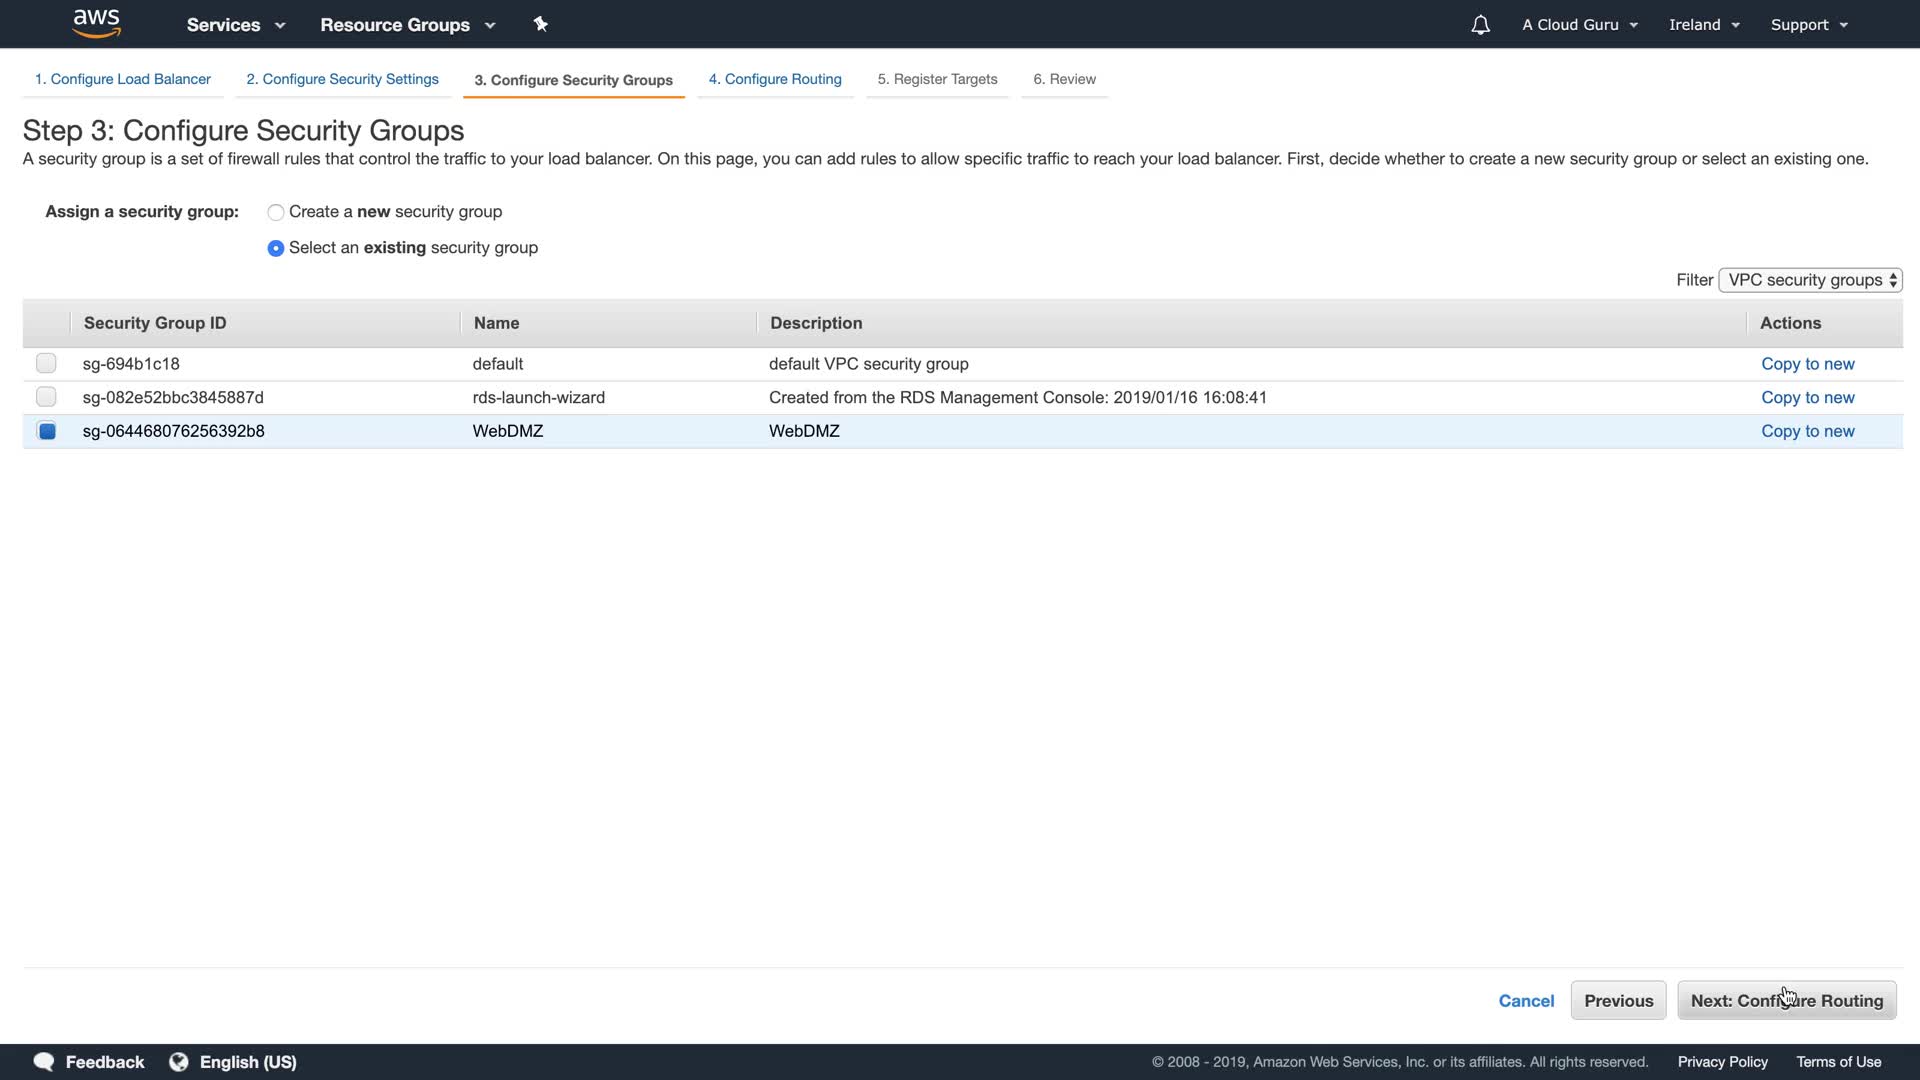The width and height of the screenshot is (1920, 1080).
Task: Check the rds-launch-wizard security group checkbox
Action: tap(46, 397)
